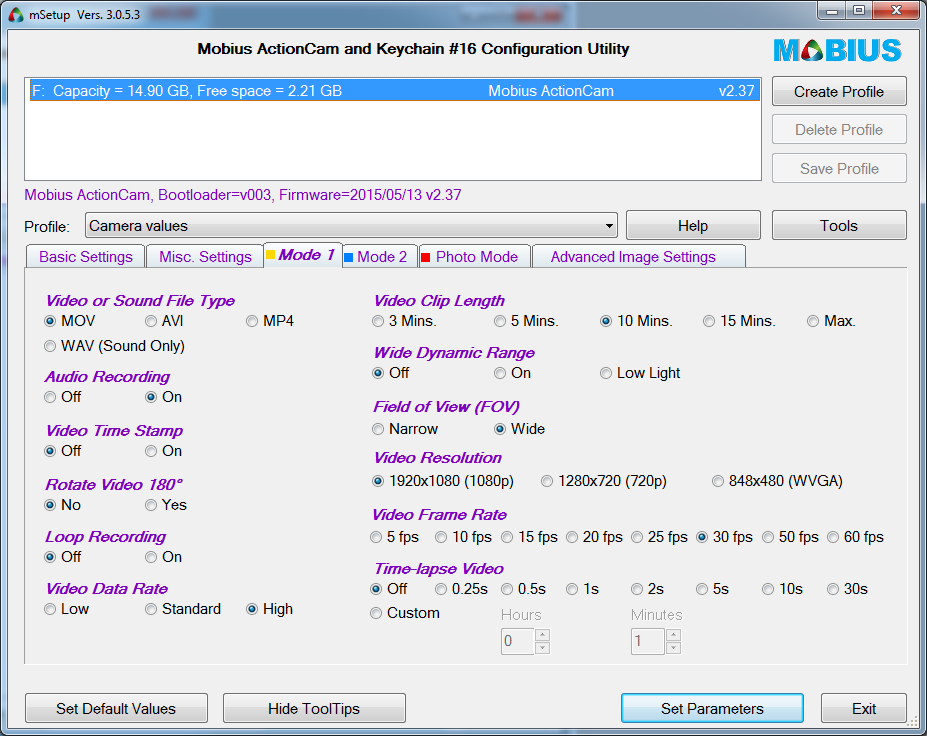The height and width of the screenshot is (736, 927).
Task: Enable Loop Recording On
Action: click(164, 557)
